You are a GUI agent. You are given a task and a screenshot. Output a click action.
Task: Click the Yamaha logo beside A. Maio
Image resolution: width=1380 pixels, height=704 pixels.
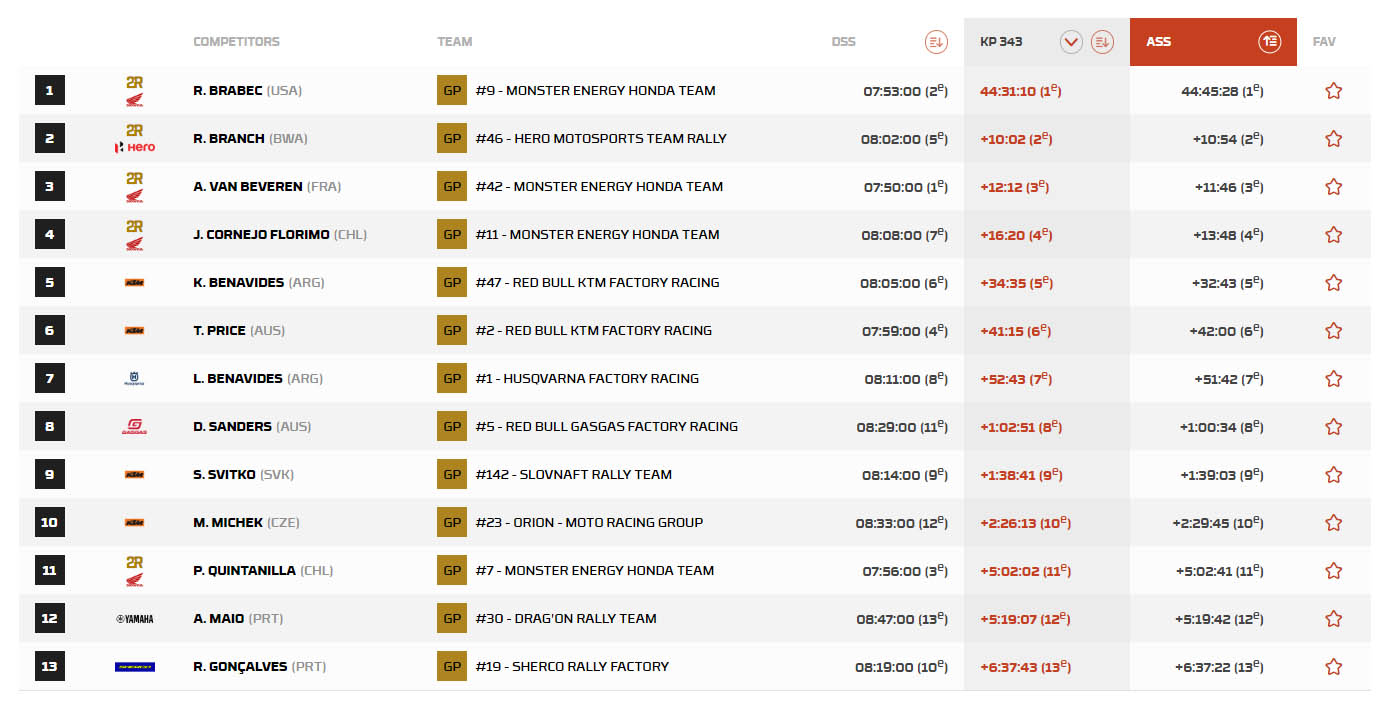pyautogui.click(x=134, y=619)
